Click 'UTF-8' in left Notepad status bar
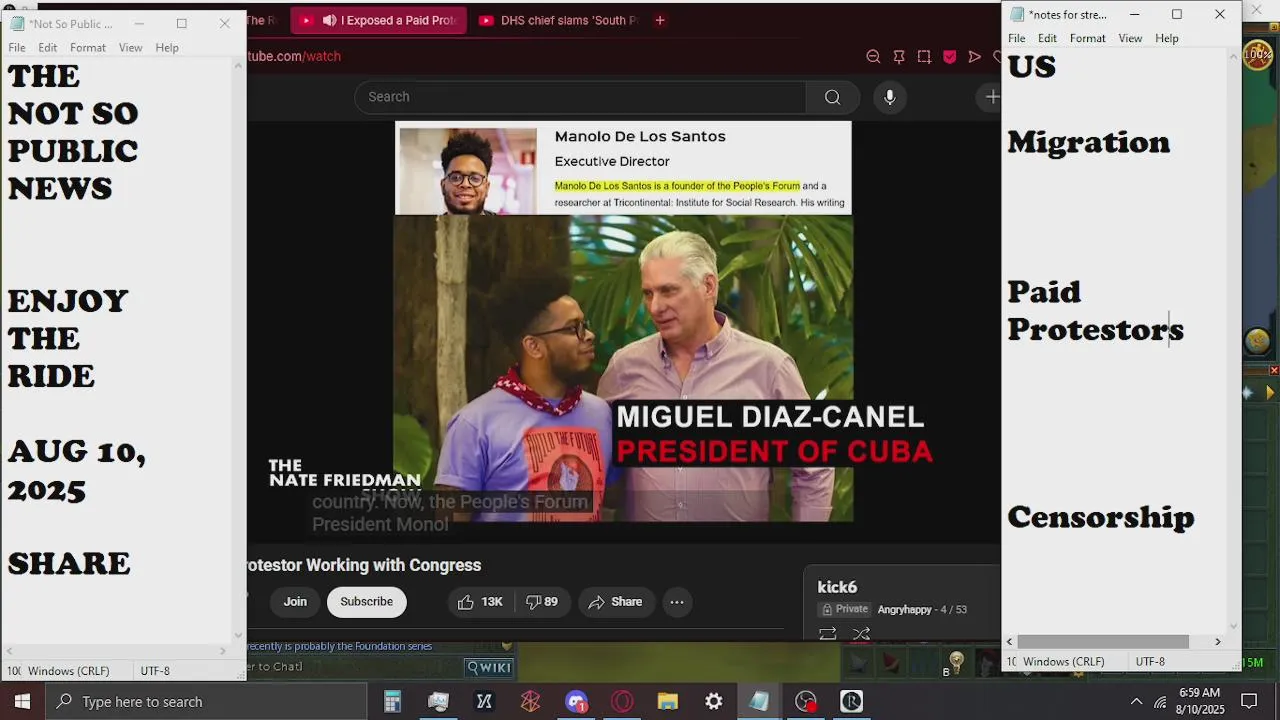The image size is (1280, 720). click(x=155, y=671)
